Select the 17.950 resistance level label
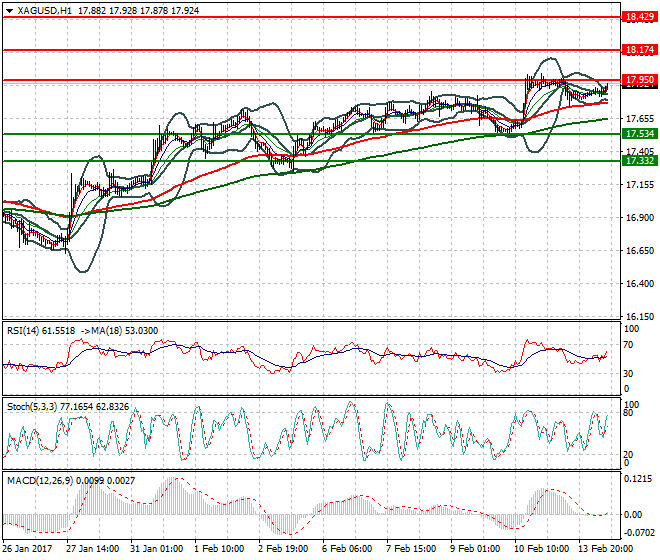The image size is (660, 560). [x=640, y=80]
